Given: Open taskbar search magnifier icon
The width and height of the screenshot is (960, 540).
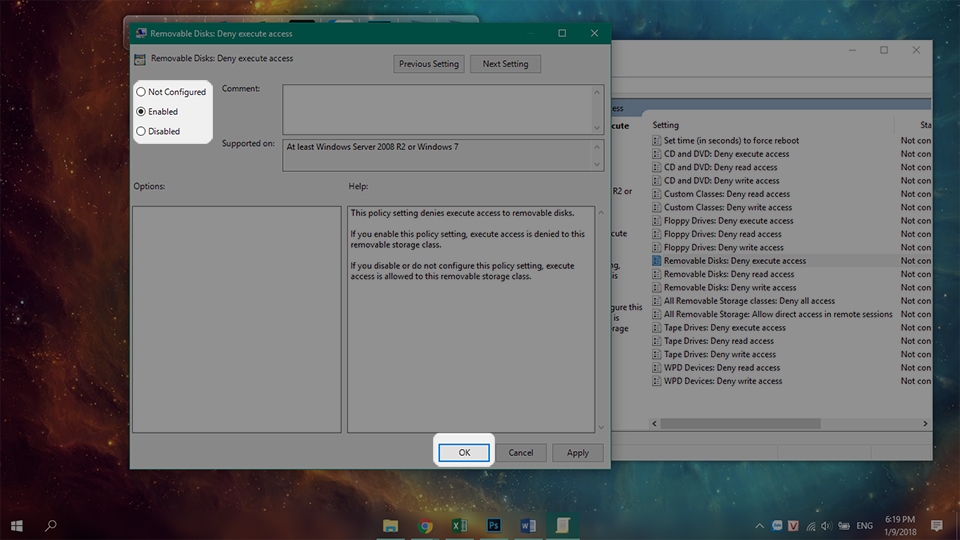Looking at the screenshot, I should point(51,525).
